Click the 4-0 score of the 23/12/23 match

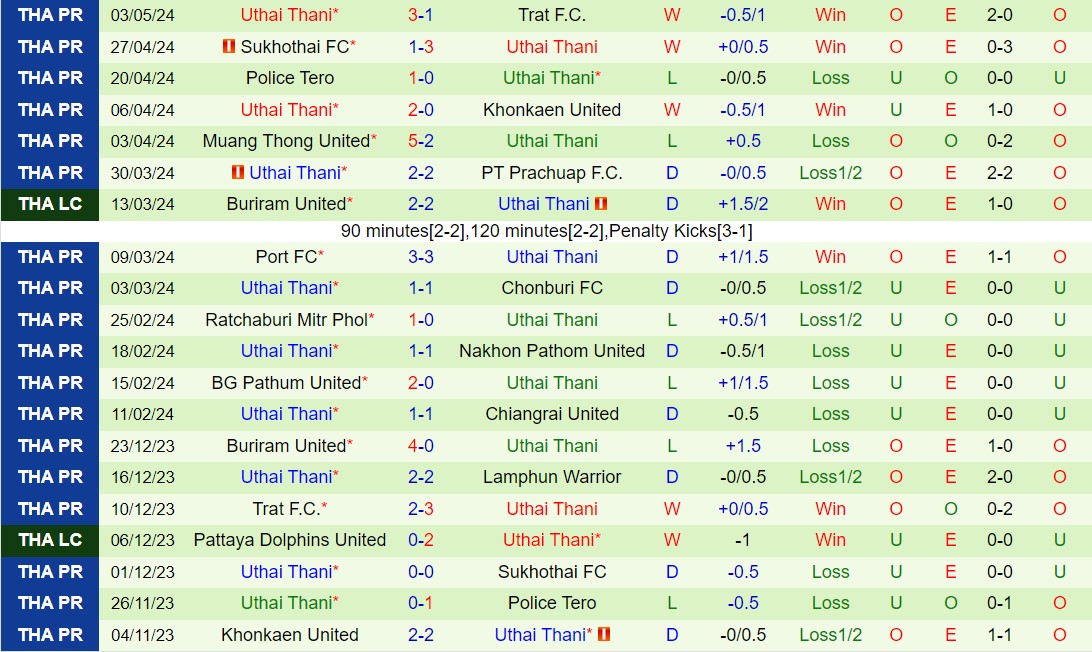420,446
